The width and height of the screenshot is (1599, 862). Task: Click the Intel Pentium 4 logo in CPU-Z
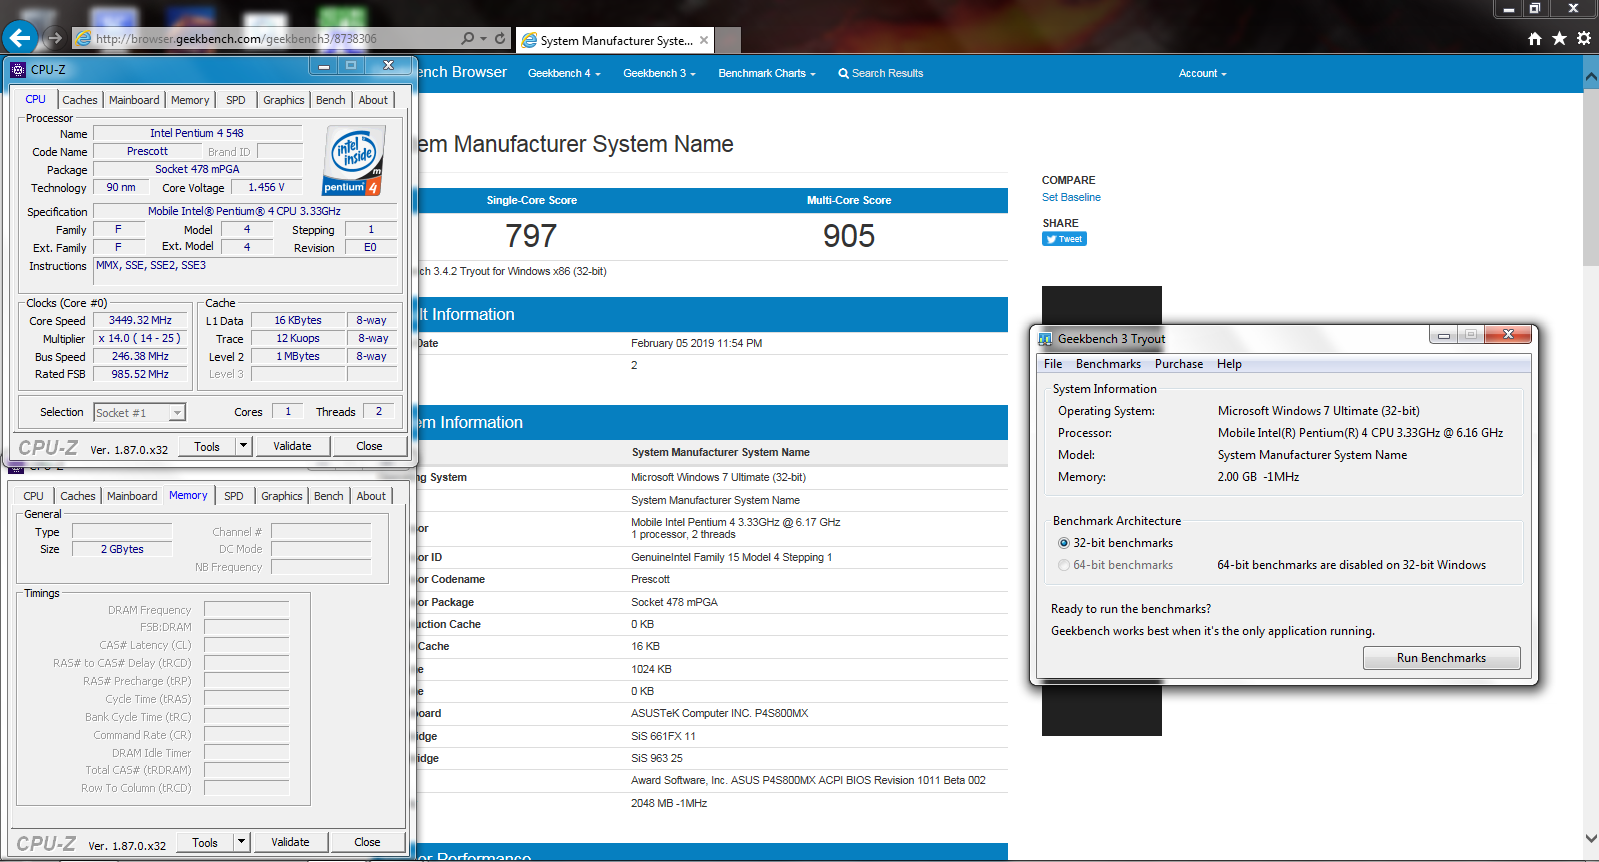click(352, 160)
